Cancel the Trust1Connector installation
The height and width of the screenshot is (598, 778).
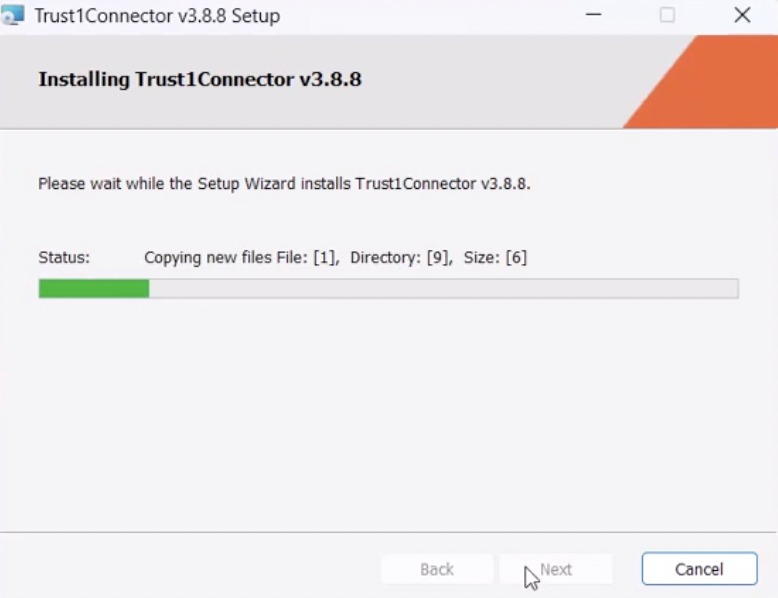tap(699, 569)
